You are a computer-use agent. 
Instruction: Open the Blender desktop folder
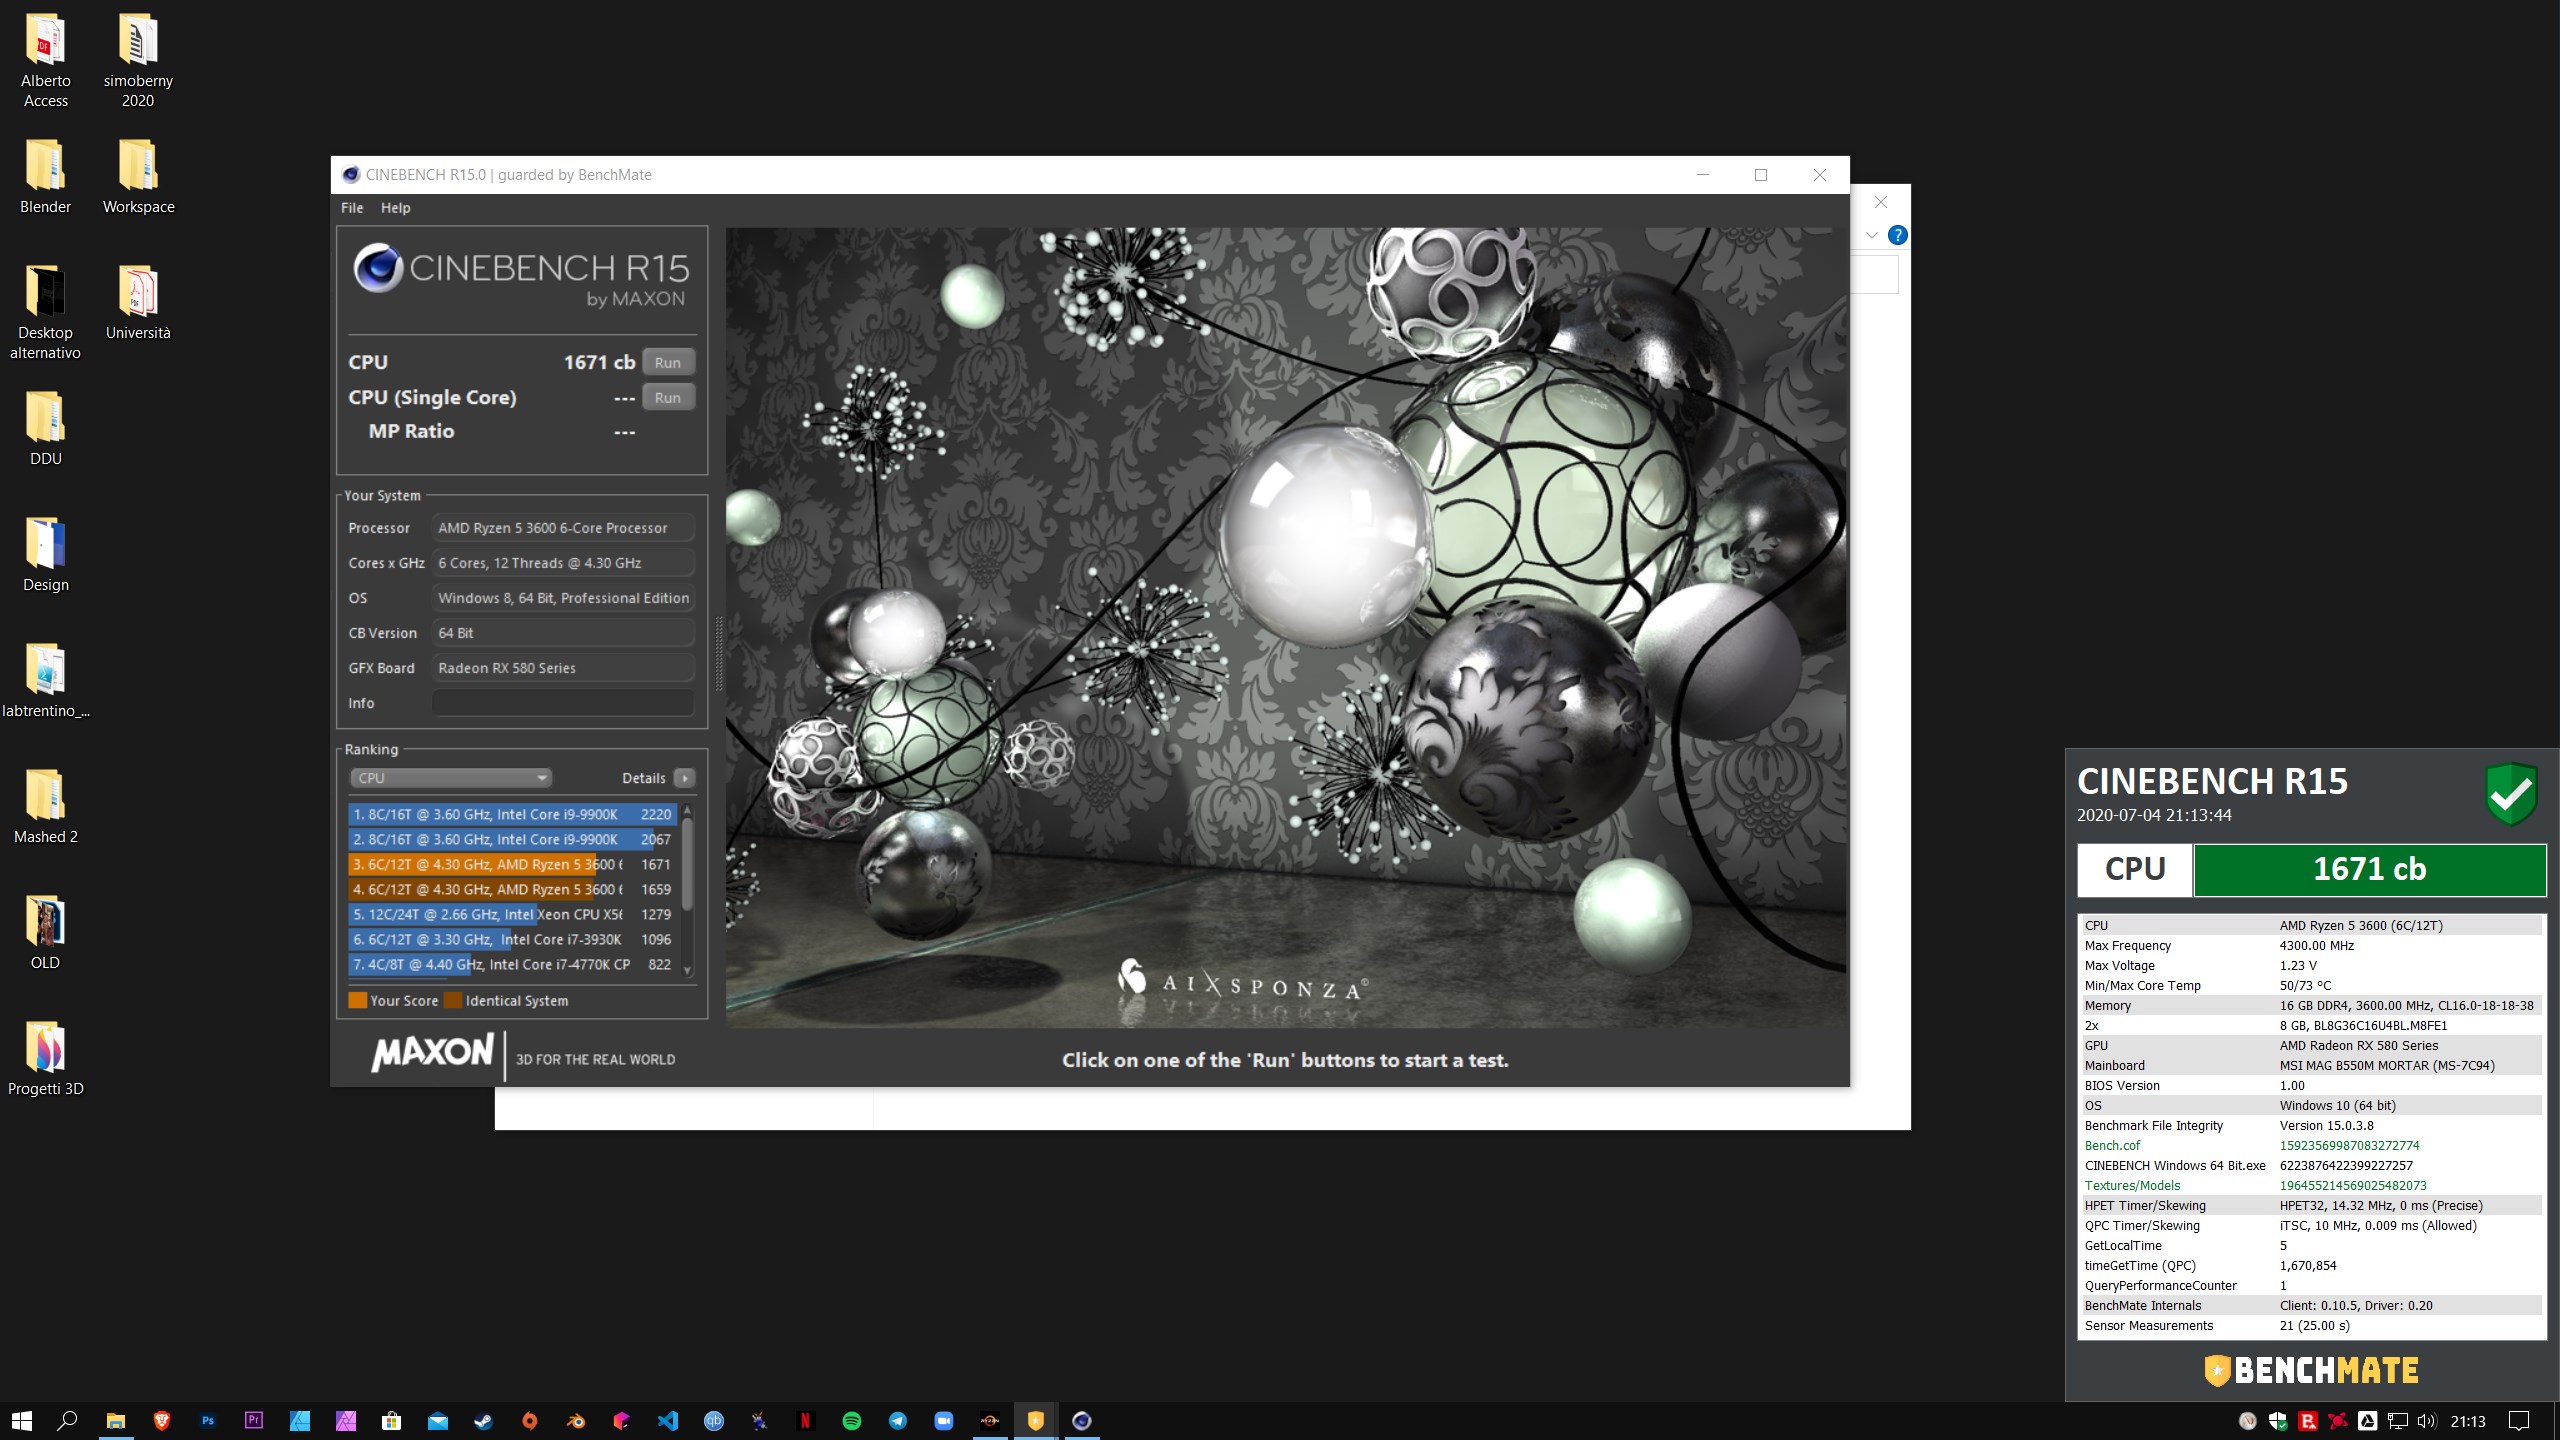45,177
